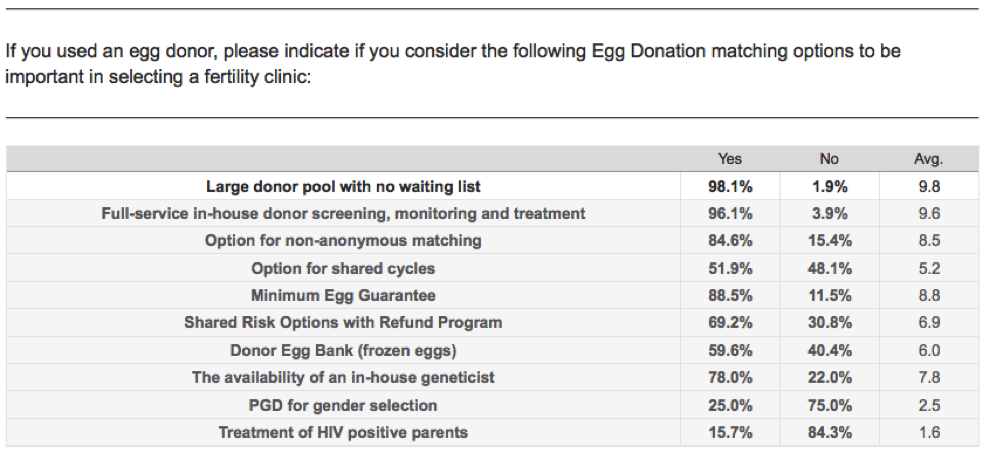The image size is (985, 455).
Task: Click the 48.1% No value cell
Action: 829,268
